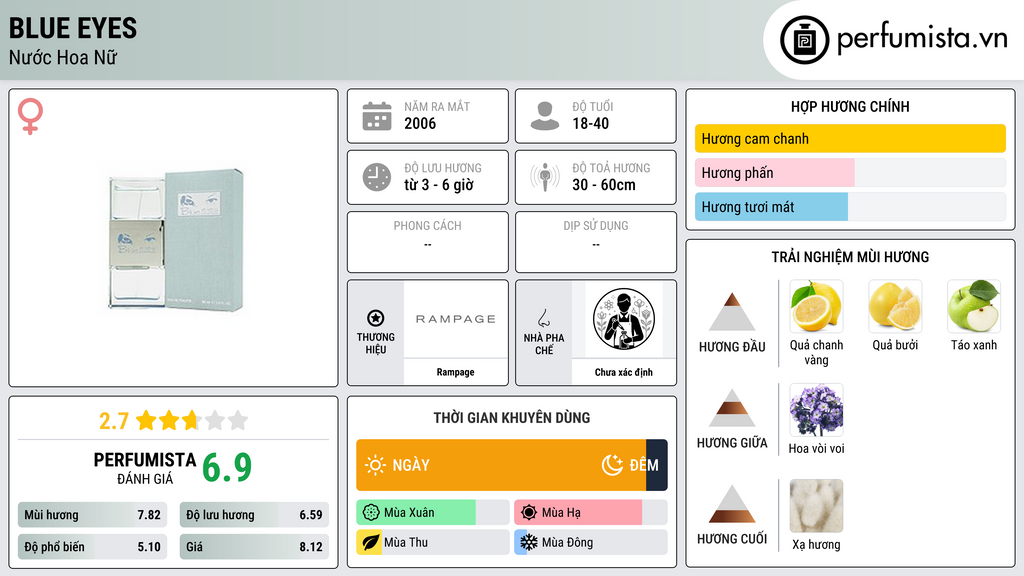
Task: Click the BLUE EYES title text
Action: [x=73, y=29]
